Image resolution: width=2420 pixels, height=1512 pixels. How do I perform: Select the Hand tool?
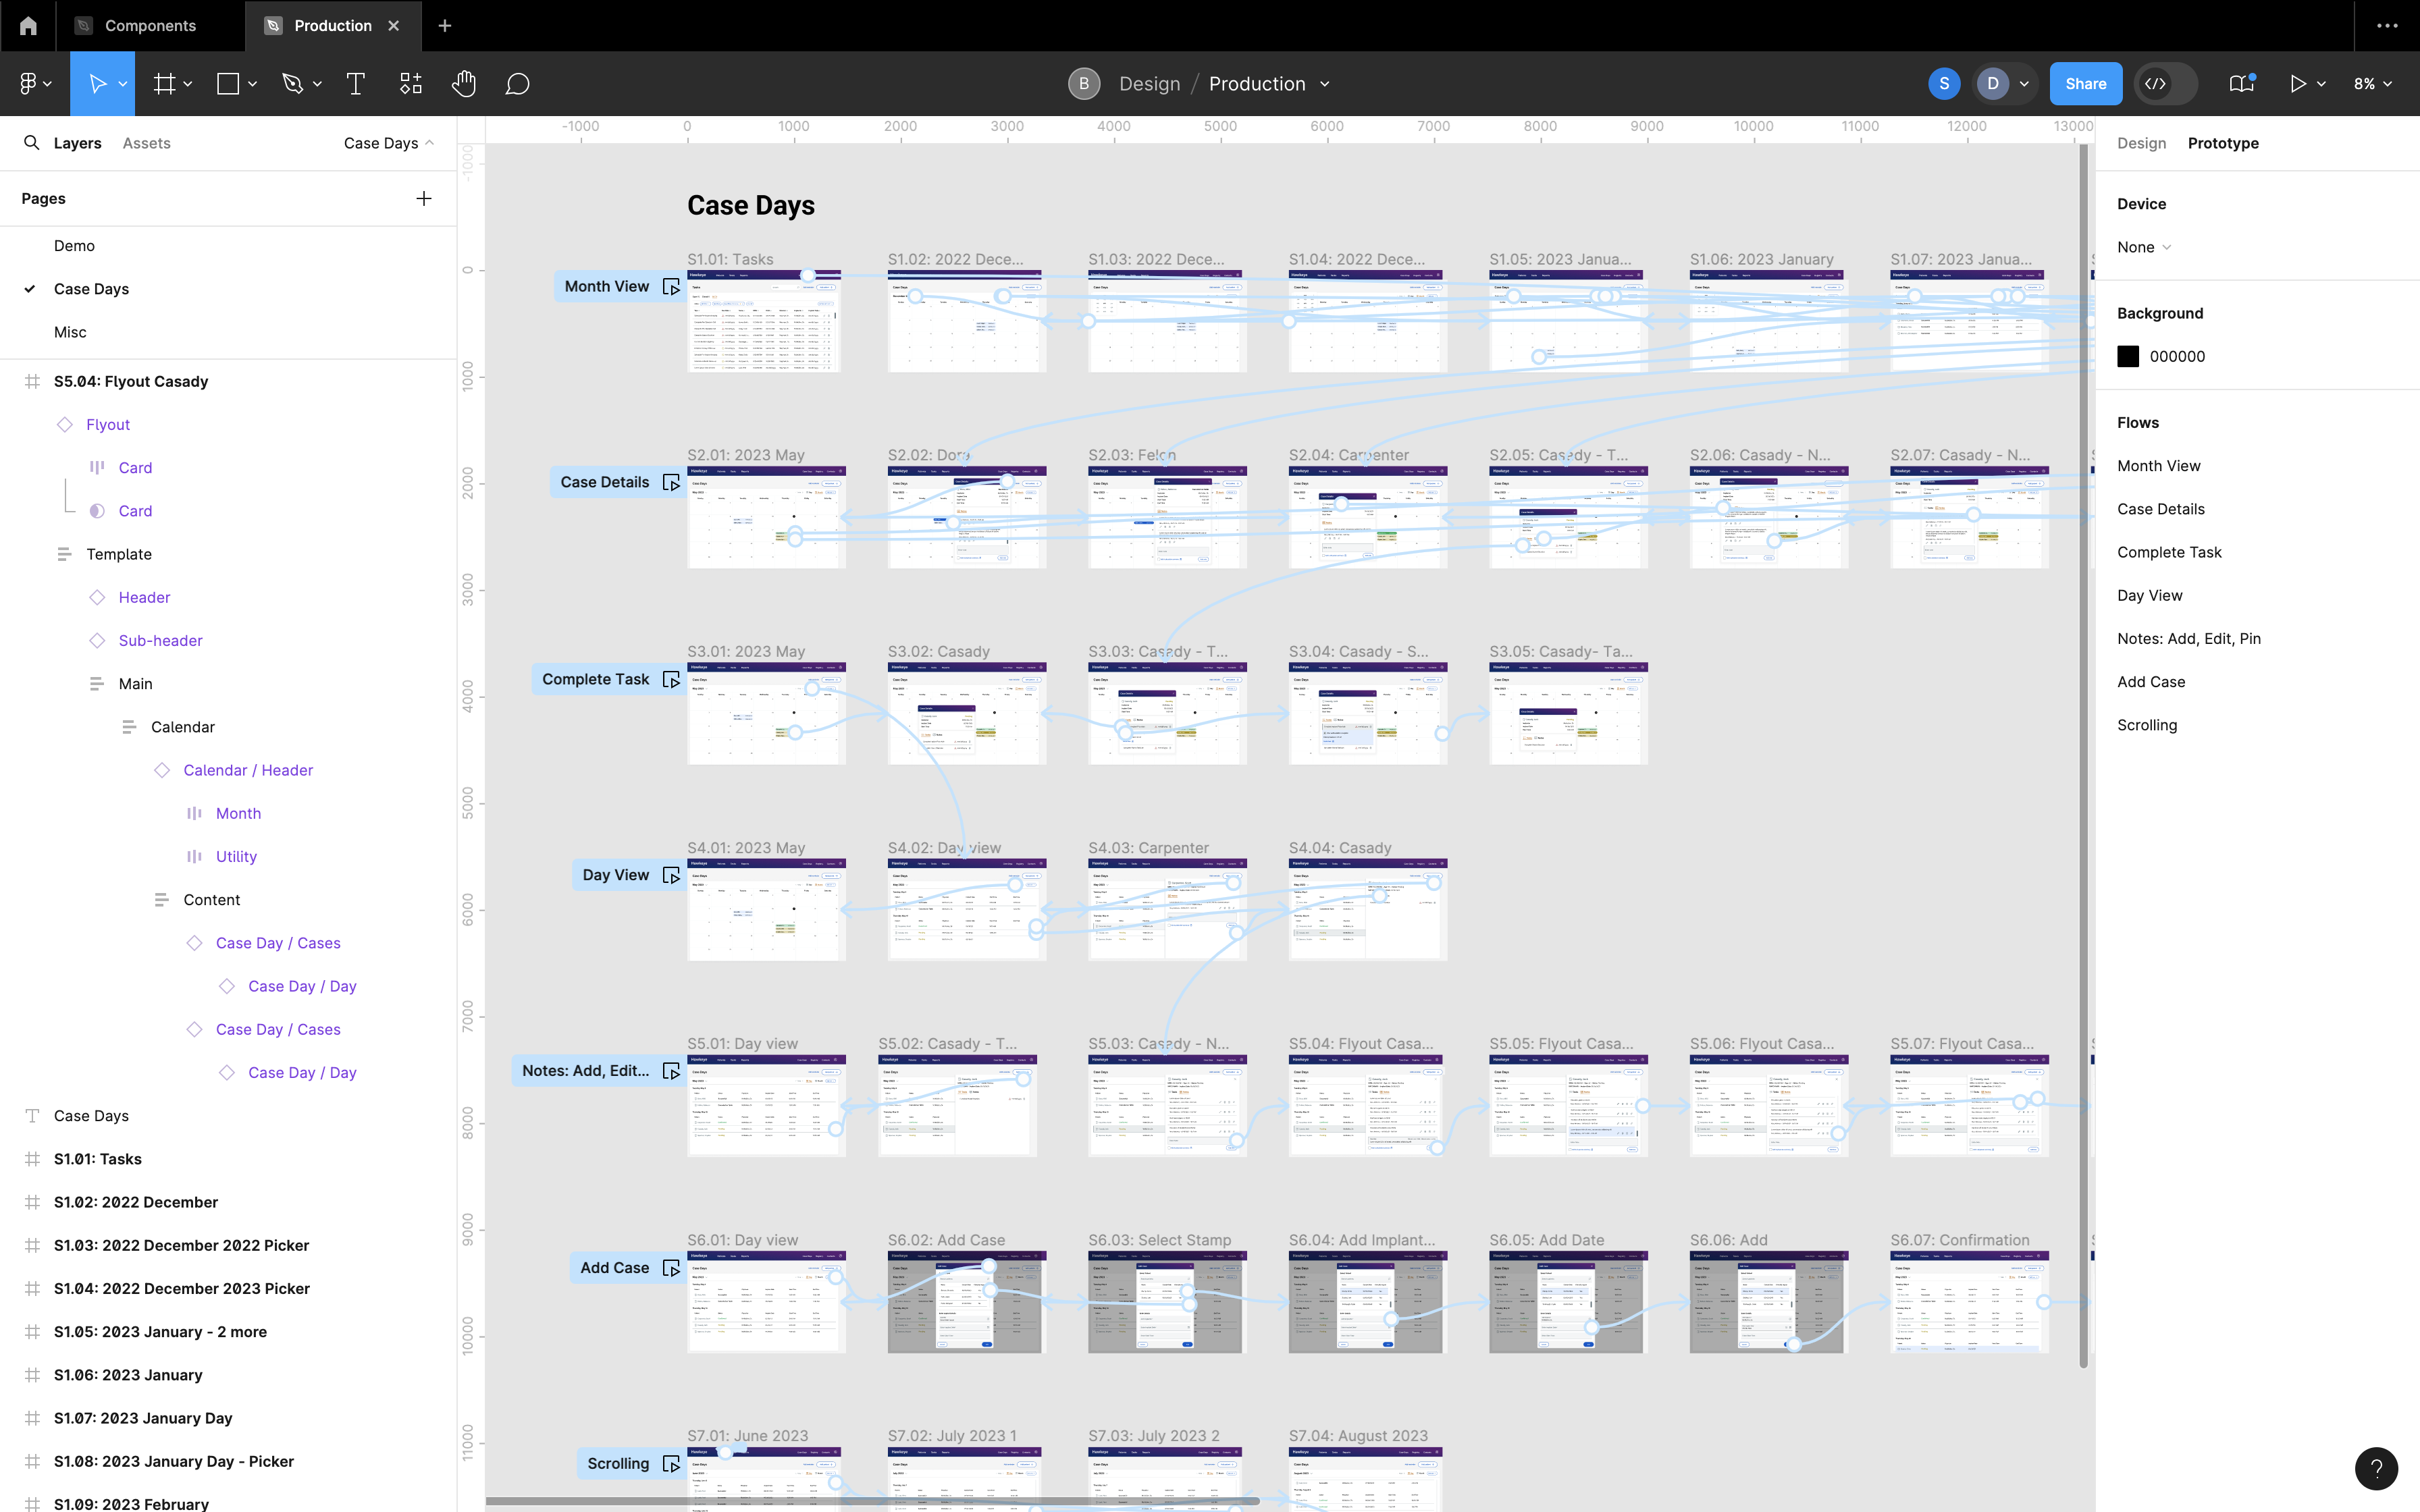[463, 84]
